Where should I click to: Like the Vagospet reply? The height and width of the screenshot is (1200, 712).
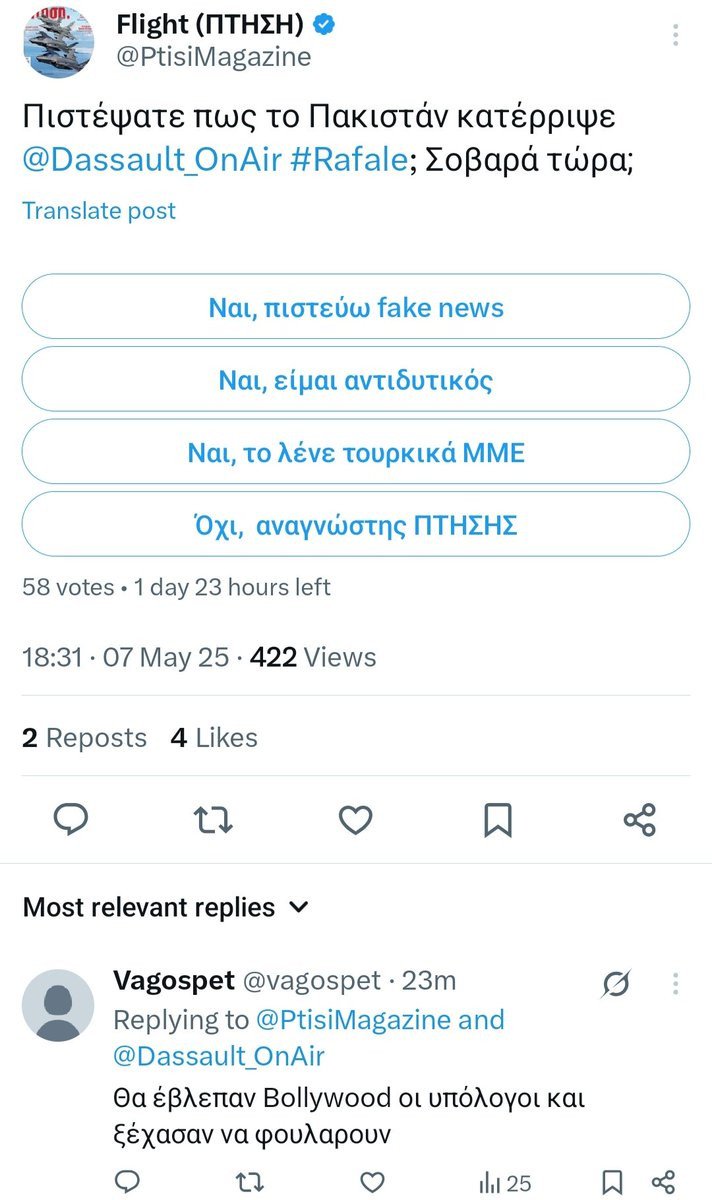[372, 1183]
